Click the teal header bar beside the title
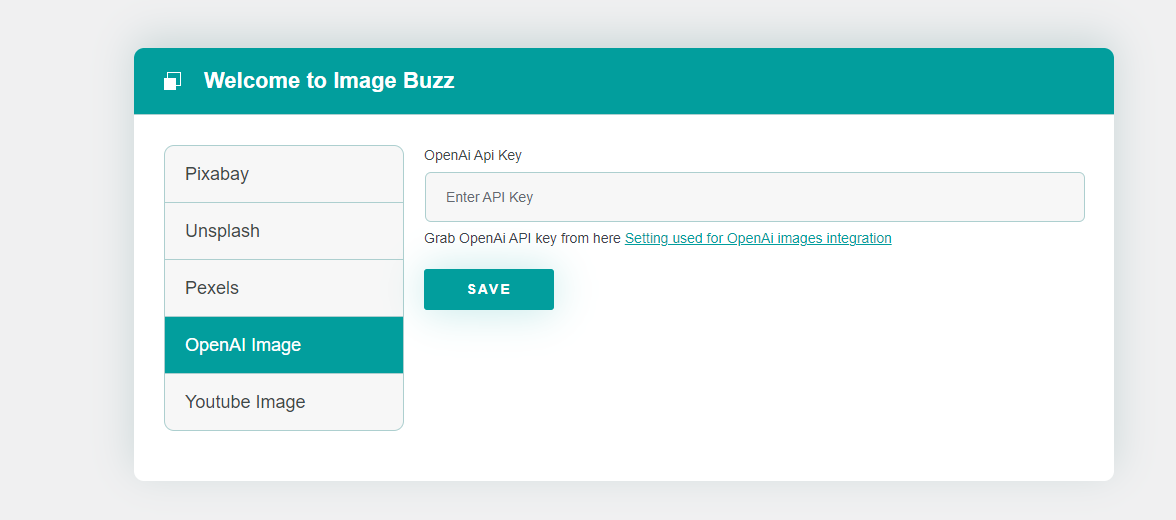1176x520 pixels. pos(780,81)
